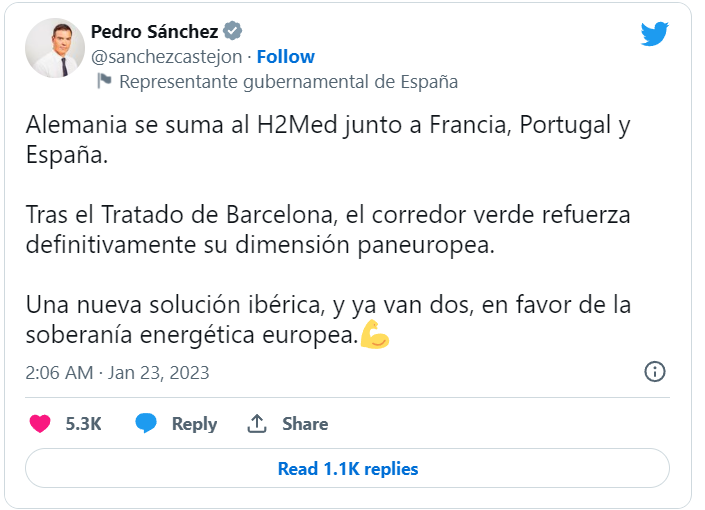The height and width of the screenshot is (510, 705).
Task: Click the government flag icon
Action: tap(103, 82)
